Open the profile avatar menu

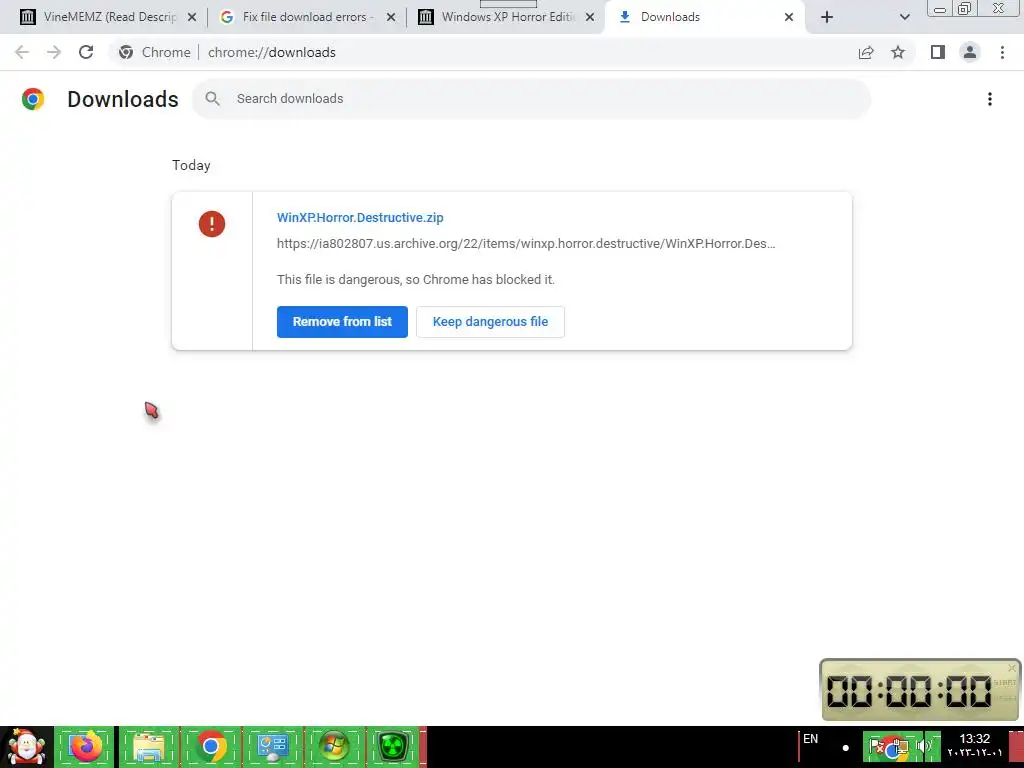pos(970,52)
